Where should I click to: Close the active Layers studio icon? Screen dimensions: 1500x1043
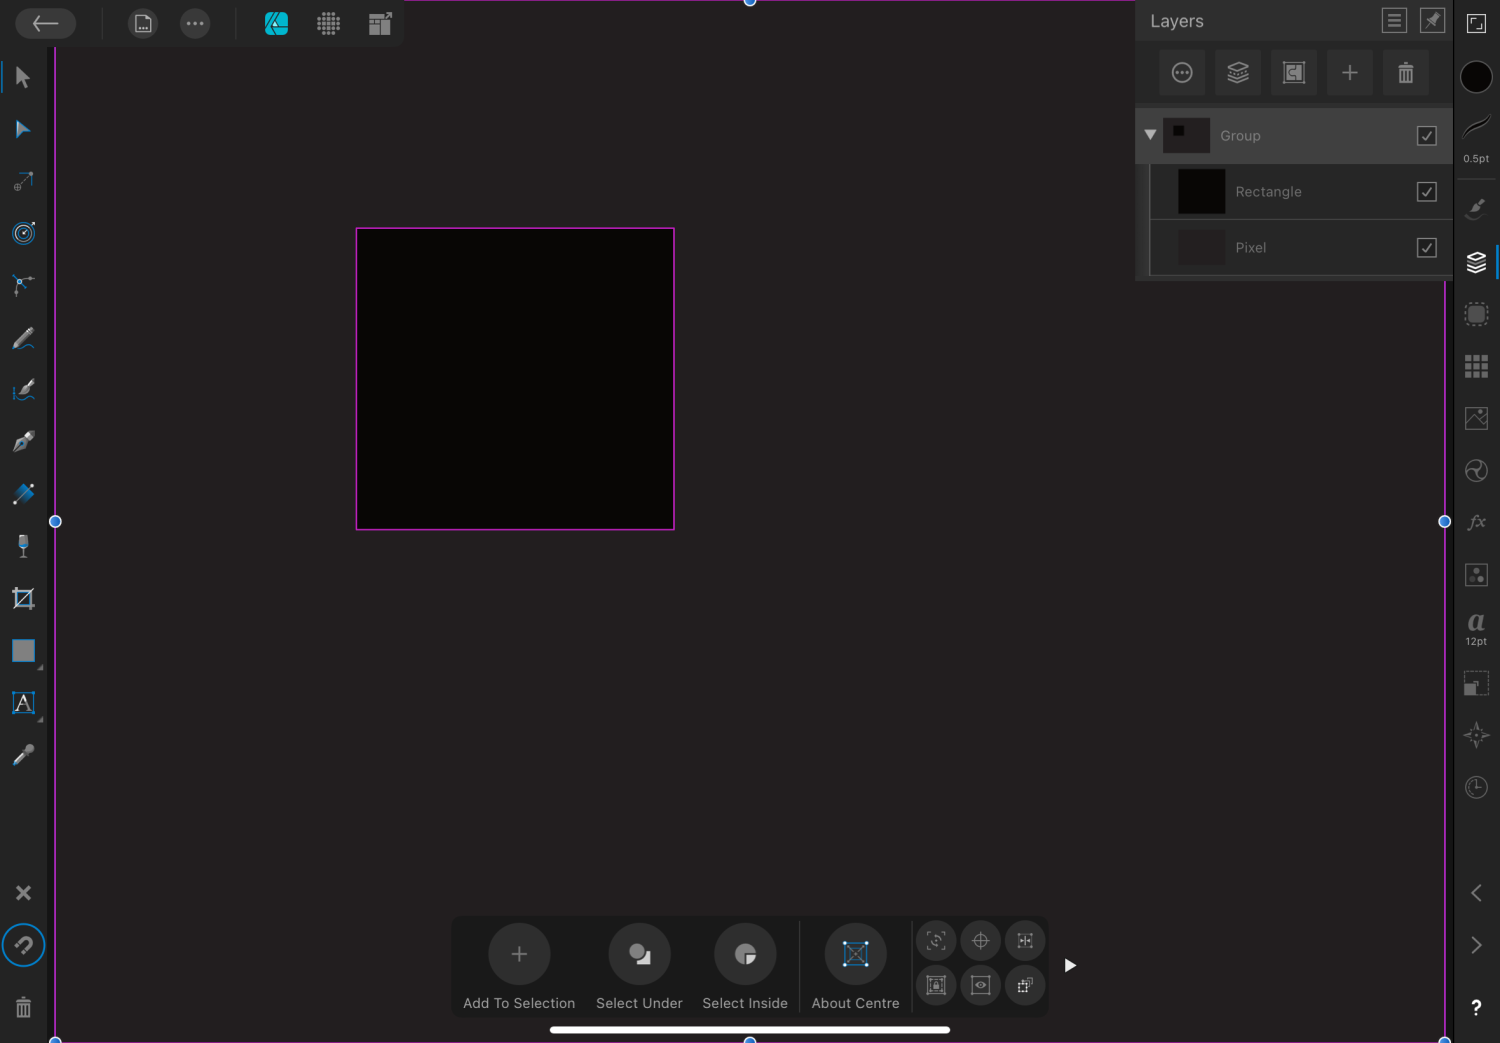(x=1476, y=262)
